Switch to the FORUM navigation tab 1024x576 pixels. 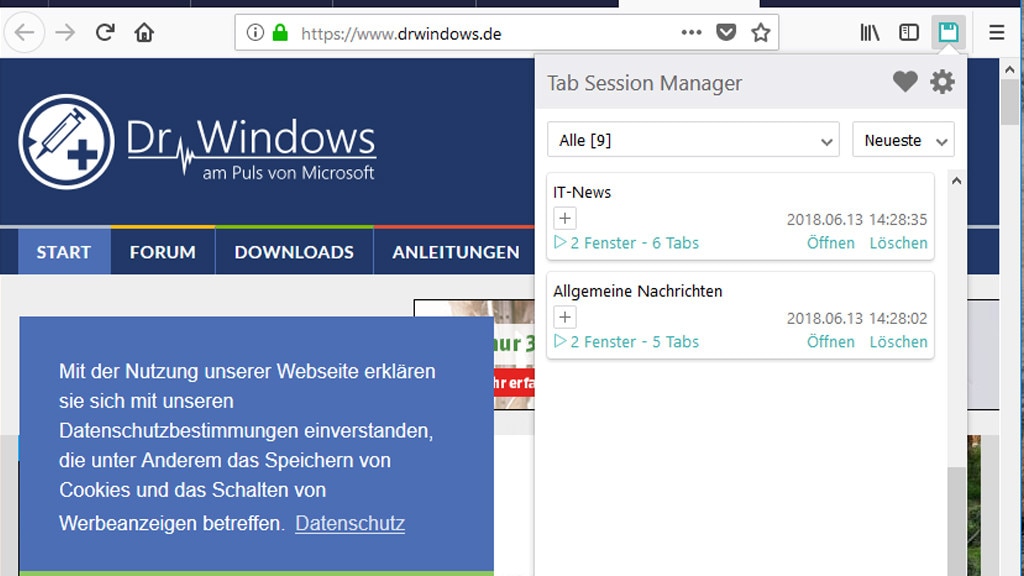pyautogui.click(x=162, y=252)
